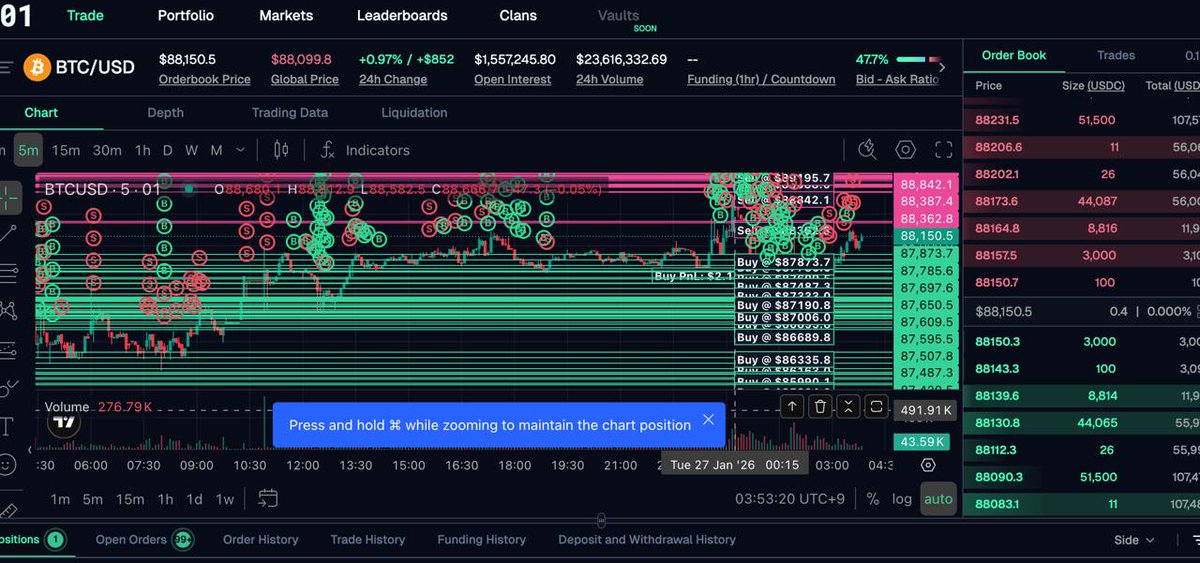The image size is (1200, 563).
Task: Open the Fibonacci retracement tool
Action: [8, 271]
